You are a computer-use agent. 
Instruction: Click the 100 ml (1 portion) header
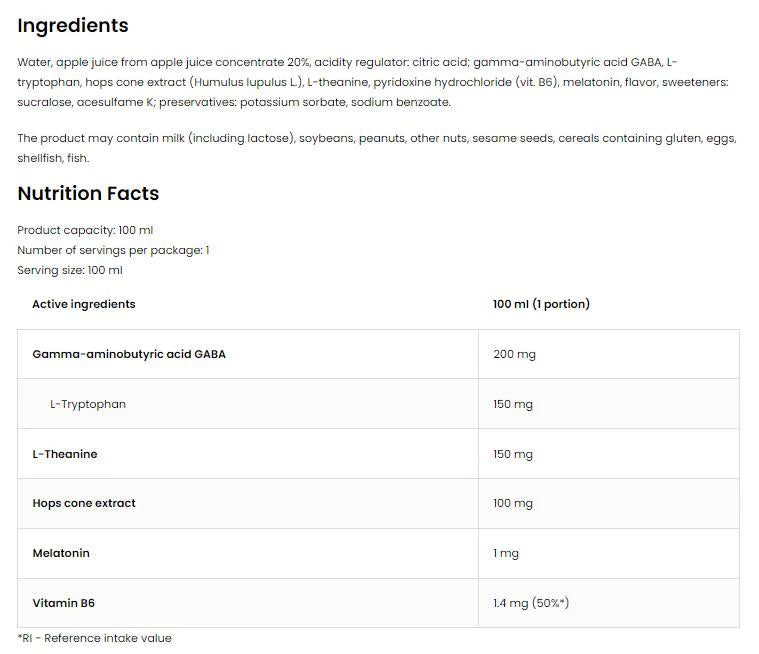tap(541, 304)
